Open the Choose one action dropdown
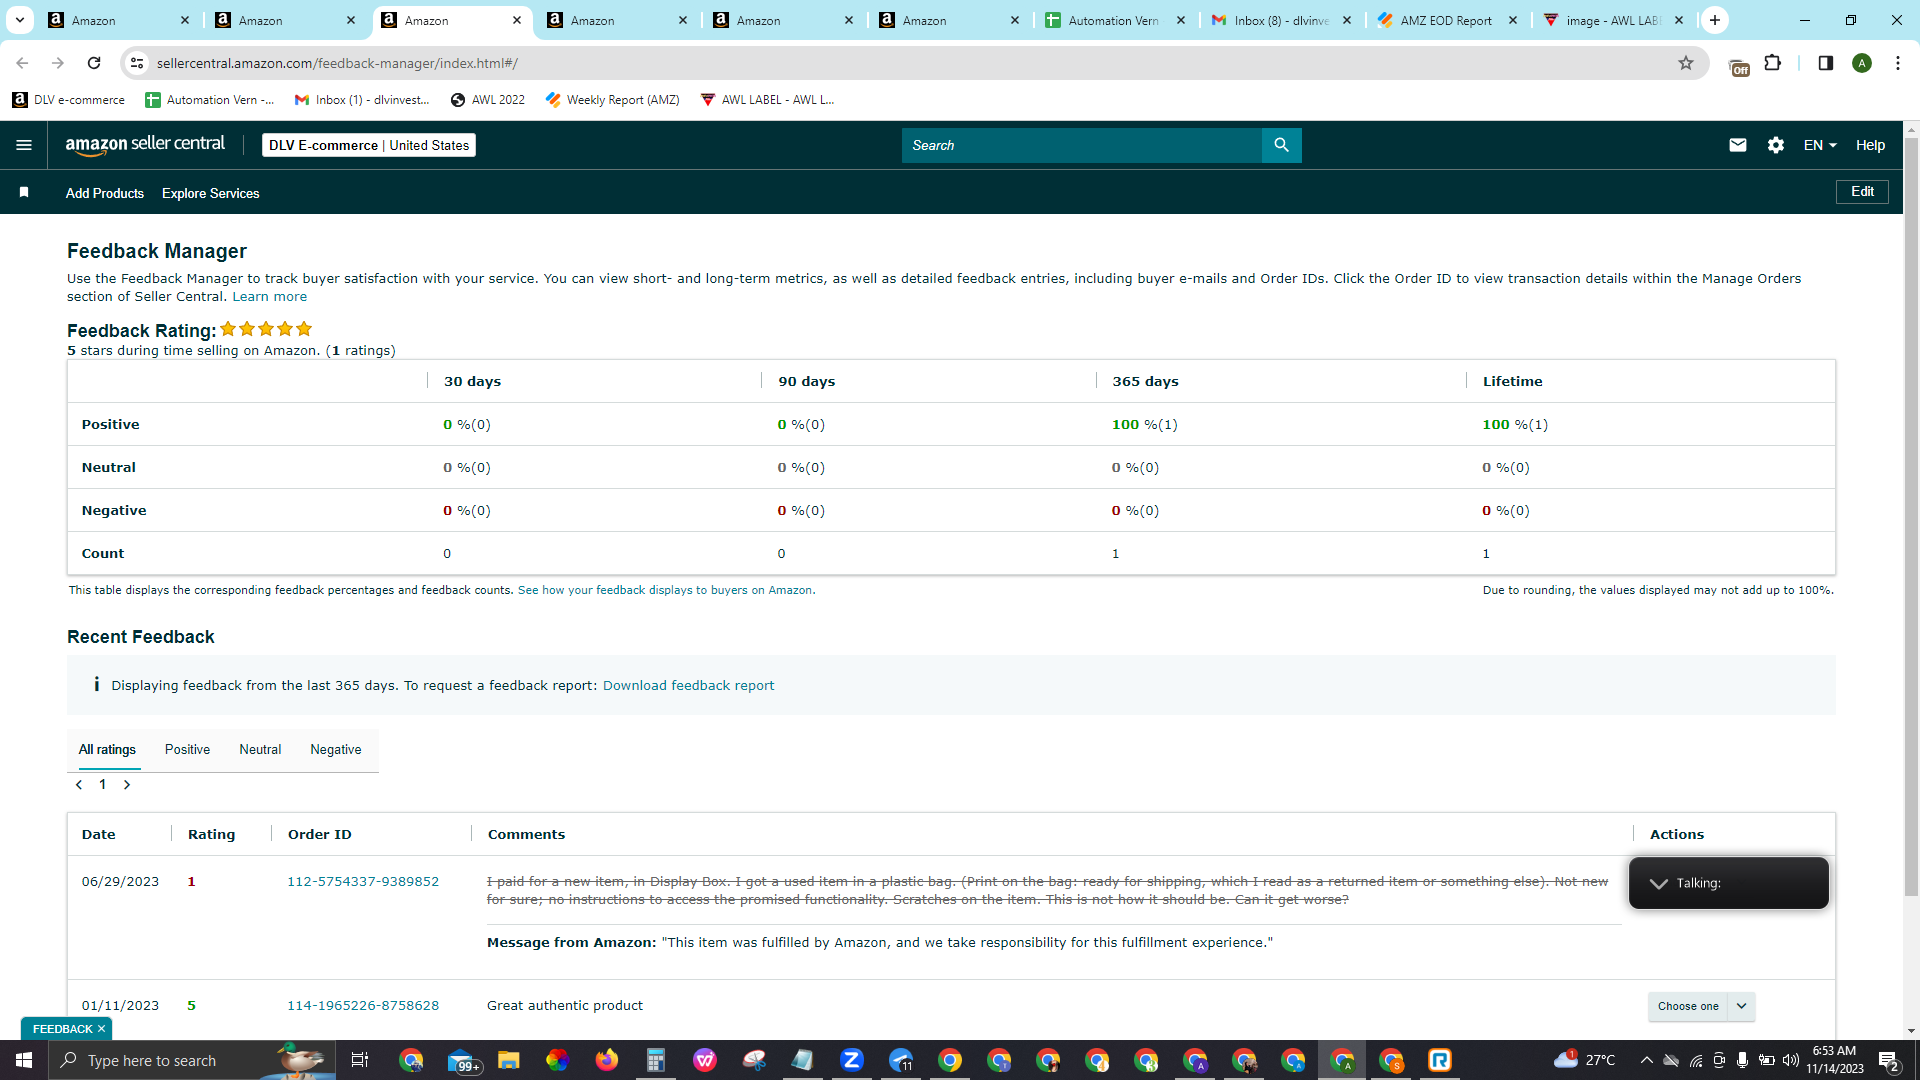1920x1080 pixels. pyautogui.click(x=1701, y=1006)
